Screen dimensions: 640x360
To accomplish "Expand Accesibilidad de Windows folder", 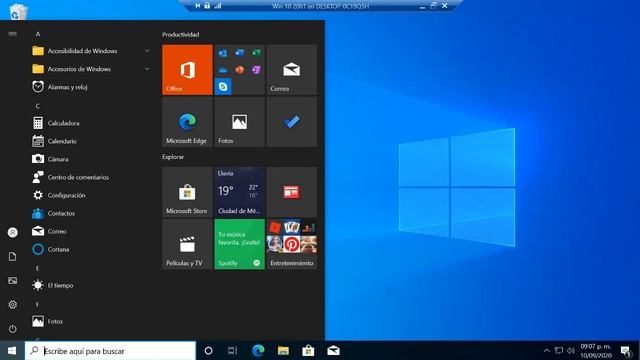I will point(92,51).
